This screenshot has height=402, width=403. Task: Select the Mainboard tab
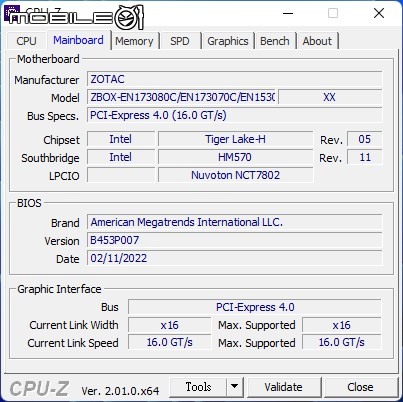click(78, 40)
